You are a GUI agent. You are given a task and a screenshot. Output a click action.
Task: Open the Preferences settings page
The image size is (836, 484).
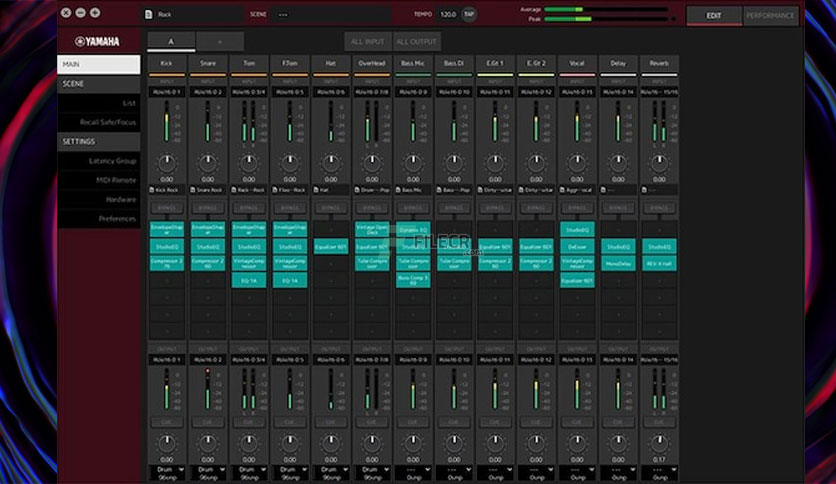99,219
